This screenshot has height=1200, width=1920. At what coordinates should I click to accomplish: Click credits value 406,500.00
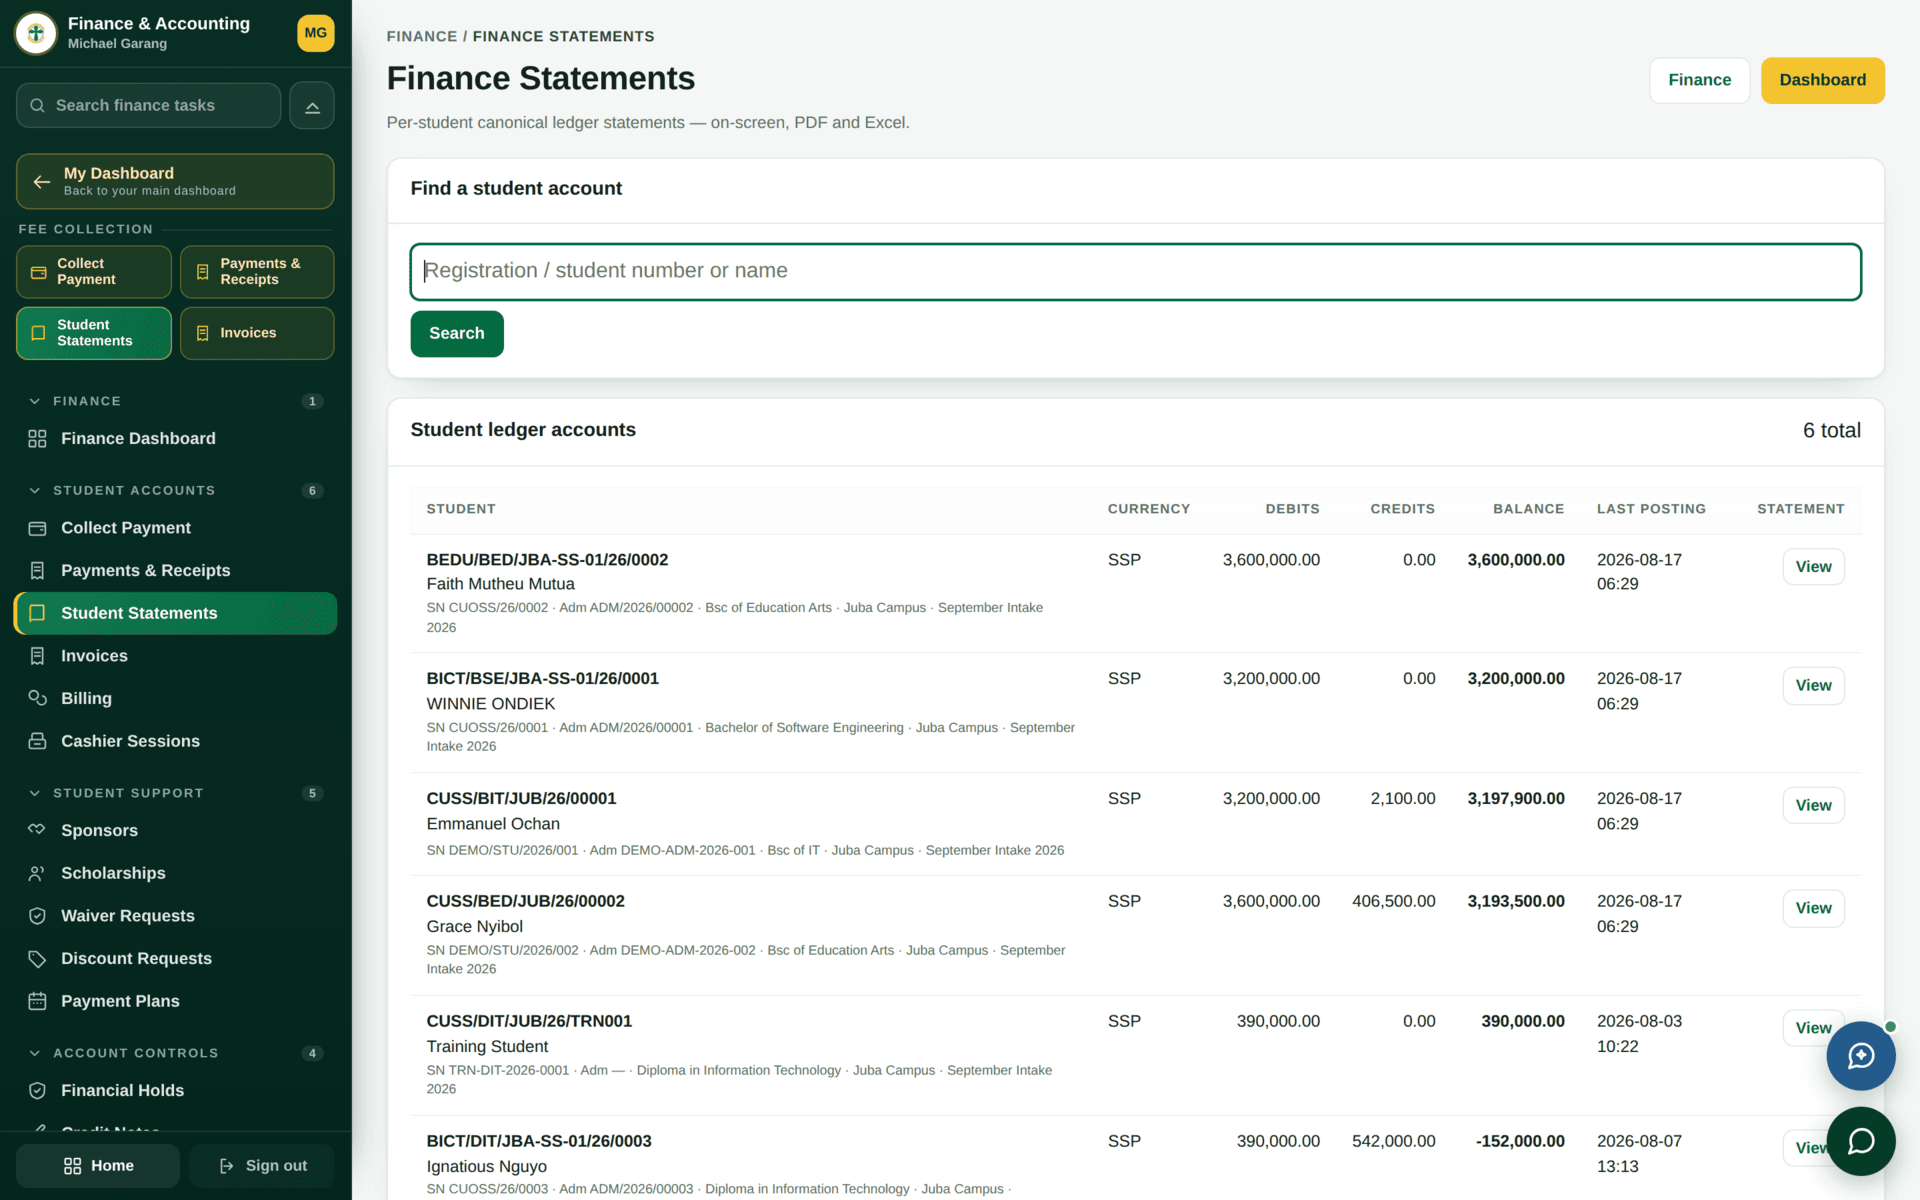click(1393, 901)
